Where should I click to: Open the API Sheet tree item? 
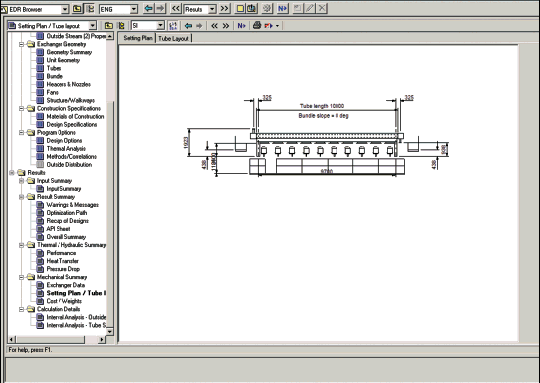tap(58, 229)
